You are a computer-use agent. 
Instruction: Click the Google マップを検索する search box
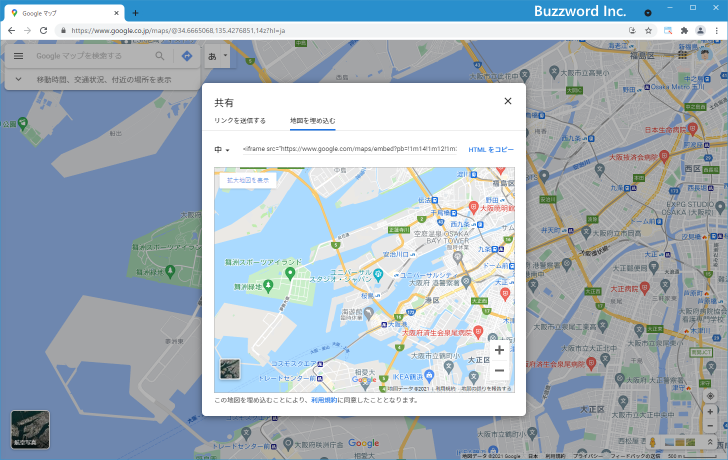(x=93, y=56)
